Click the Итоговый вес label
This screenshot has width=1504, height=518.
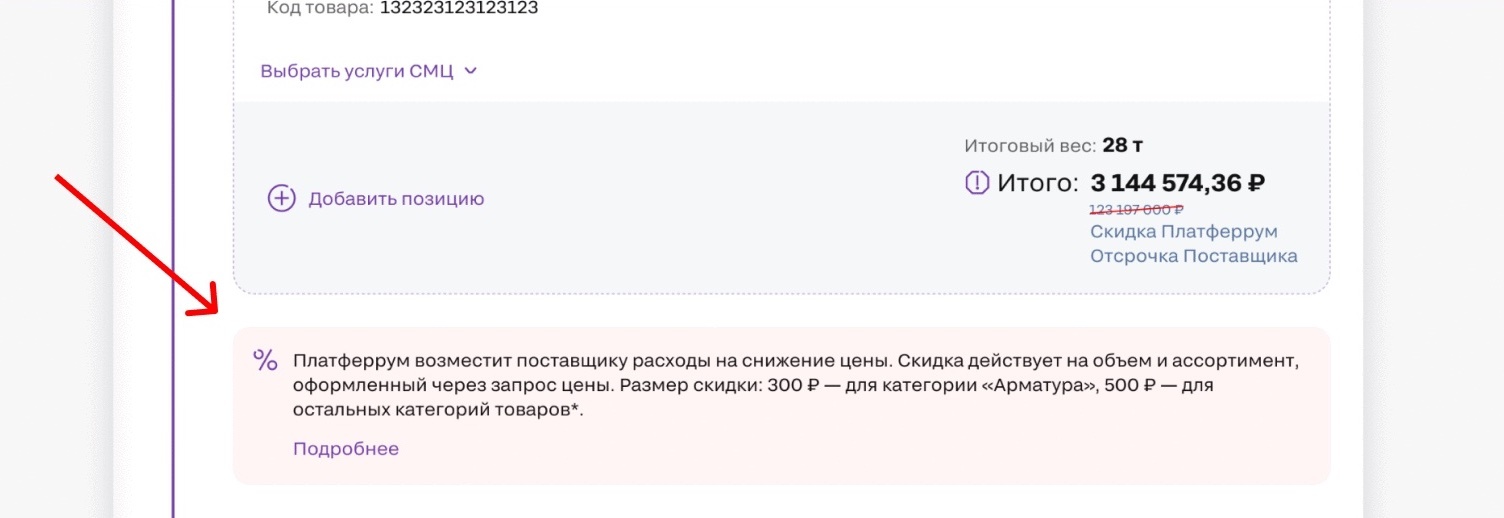1030,146
